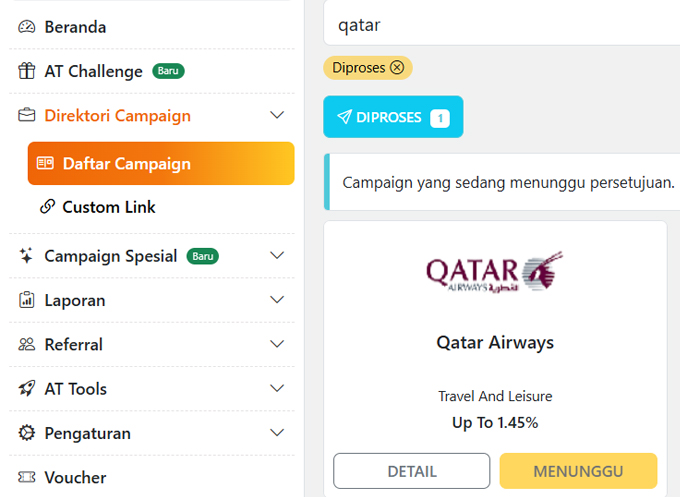Click the Pengaturan gear icon
680x497 pixels.
tap(27, 433)
